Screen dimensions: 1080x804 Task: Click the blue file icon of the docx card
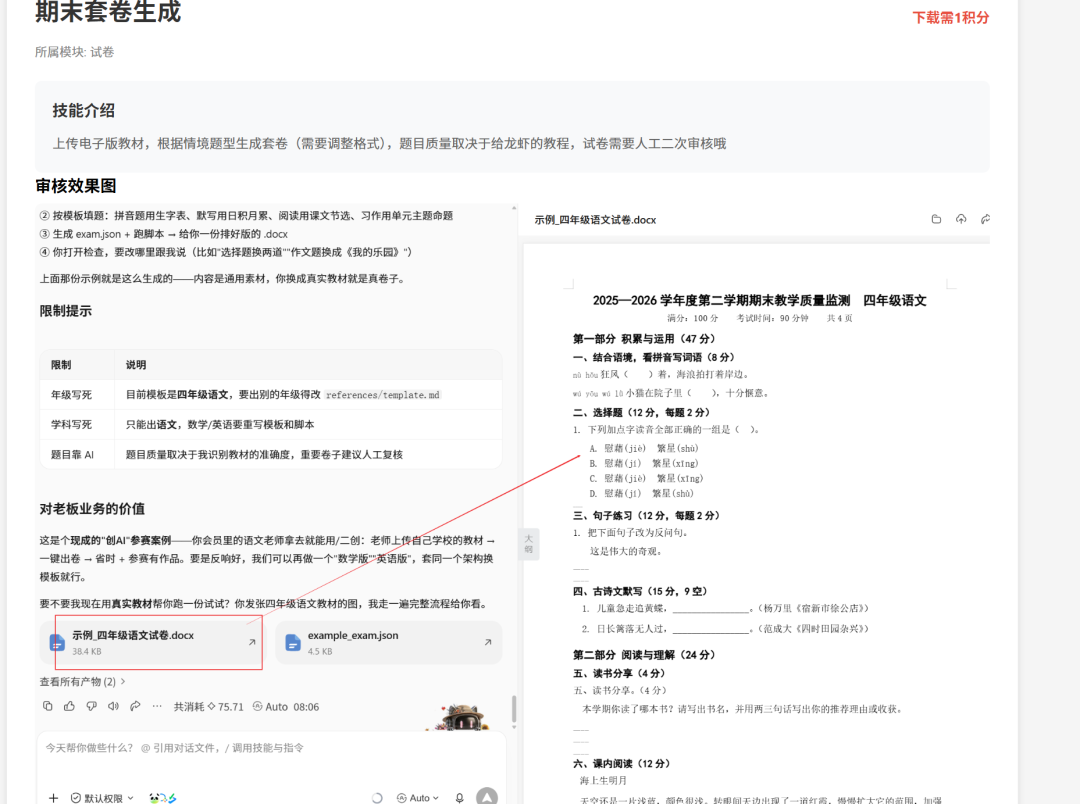tap(57, 643)
